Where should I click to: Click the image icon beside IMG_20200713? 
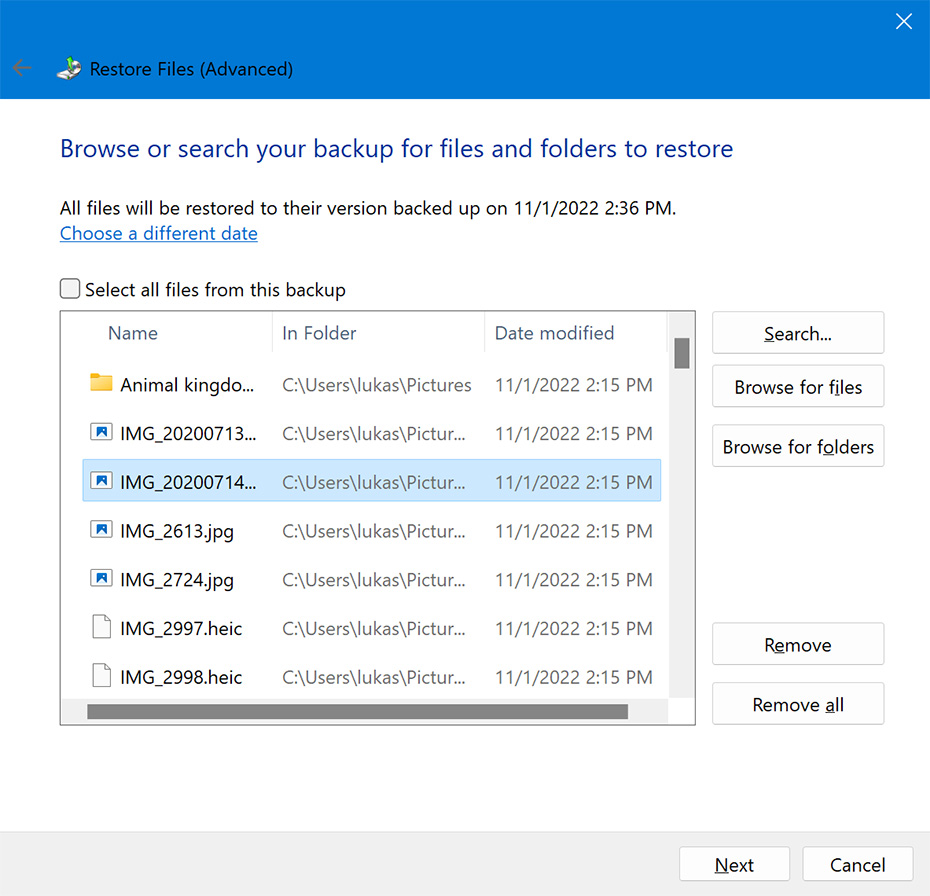pyautogui.click(x=101, y=432)
